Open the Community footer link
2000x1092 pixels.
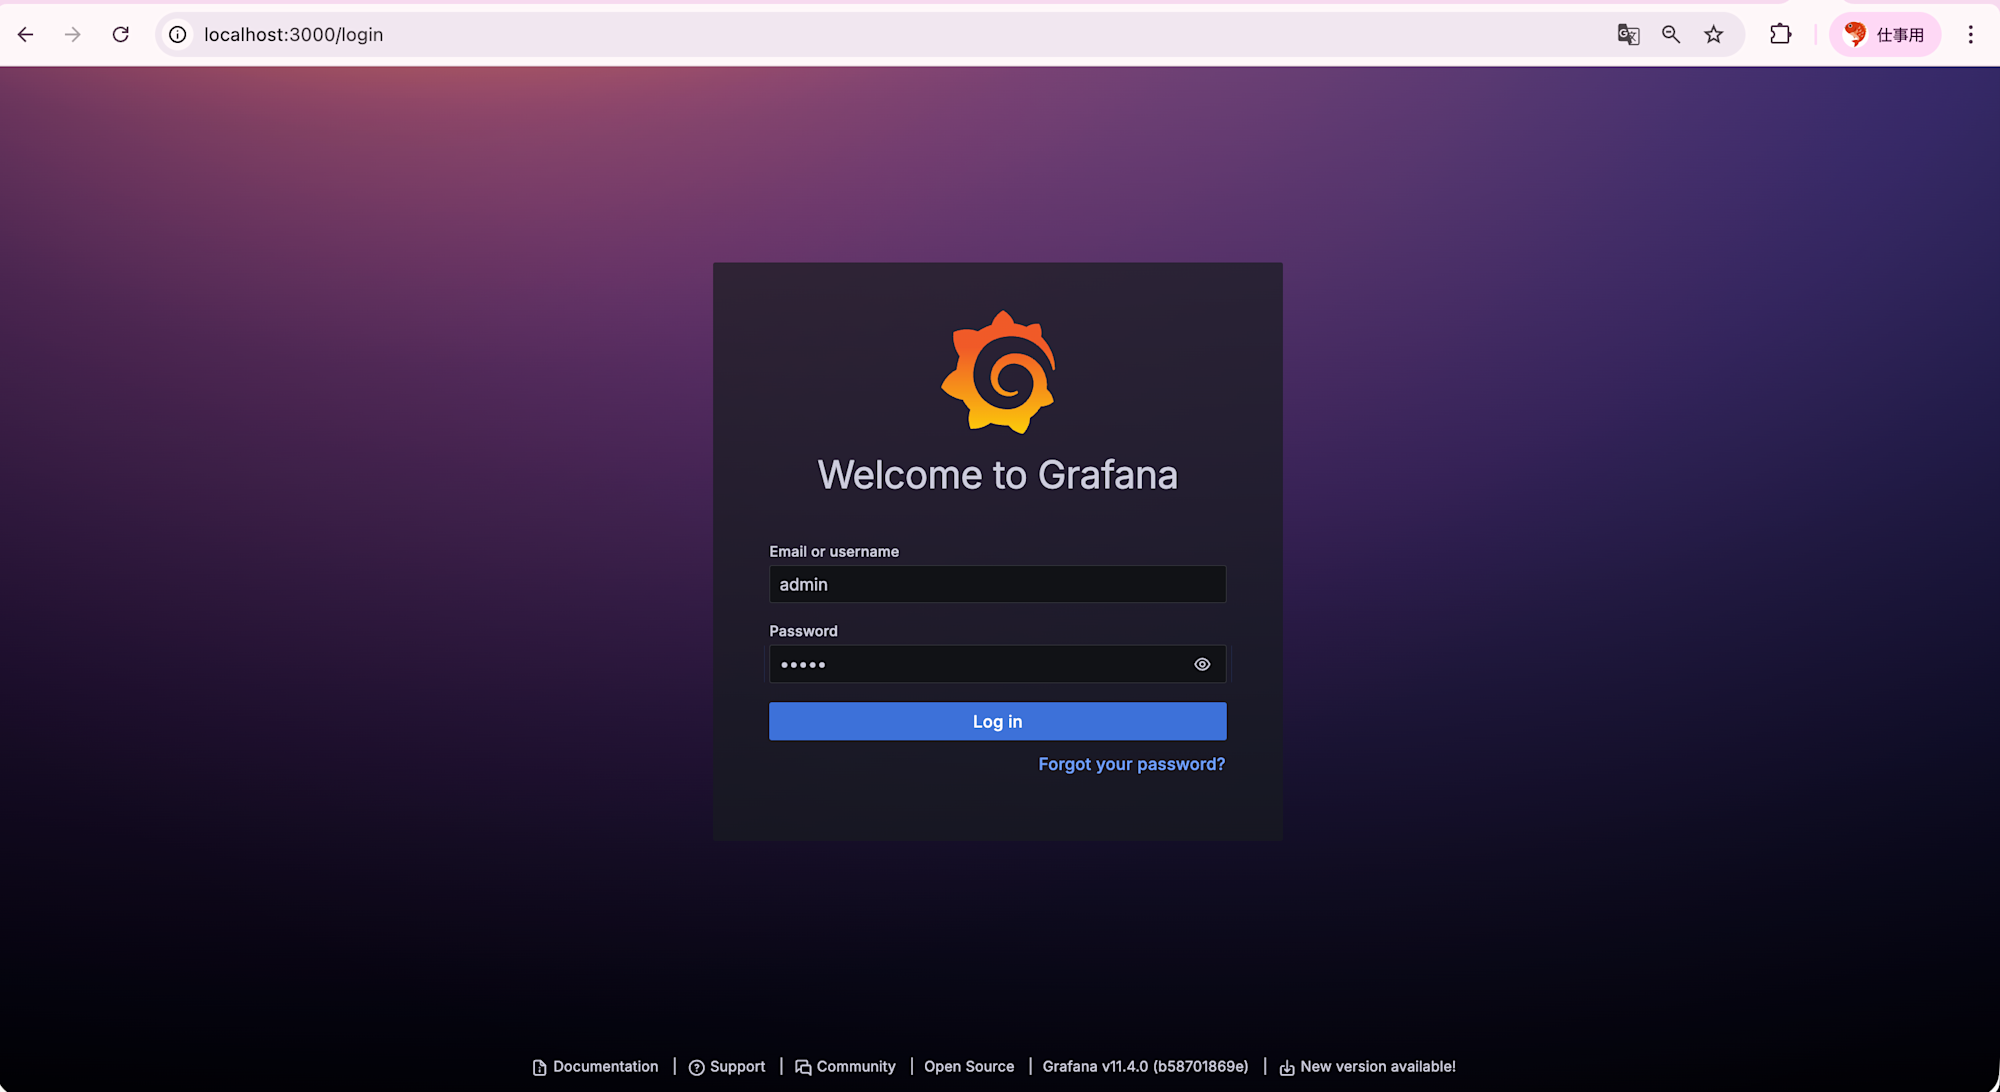click(x=855, y=1067)
